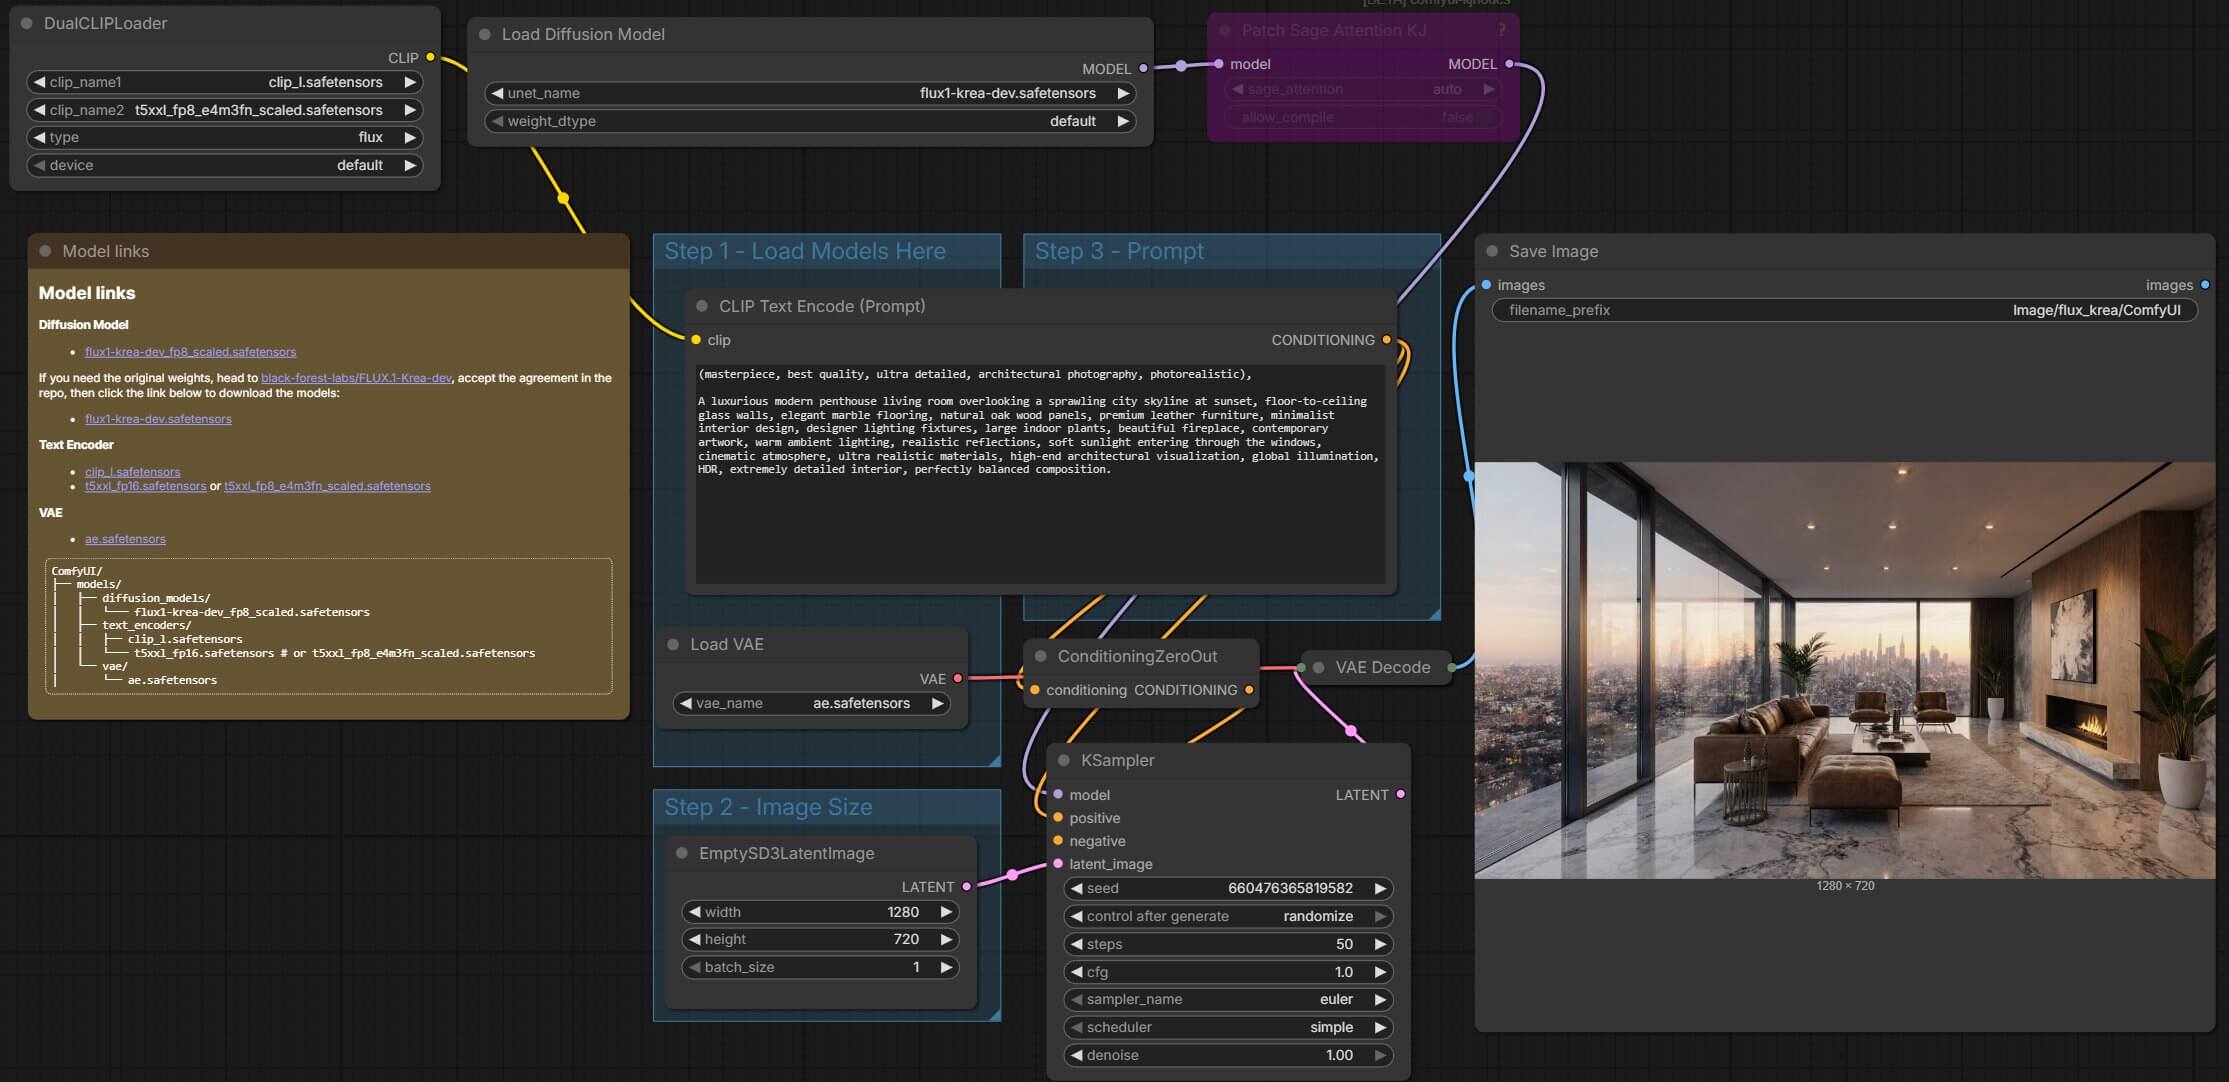Click the VAE Decode node title
The image size is (2229, 1082).
click(1382, 667)
